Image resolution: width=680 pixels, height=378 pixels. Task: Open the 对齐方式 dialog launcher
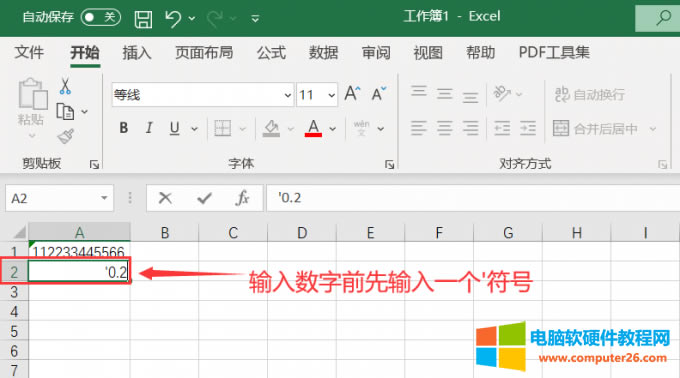(662, 164)
